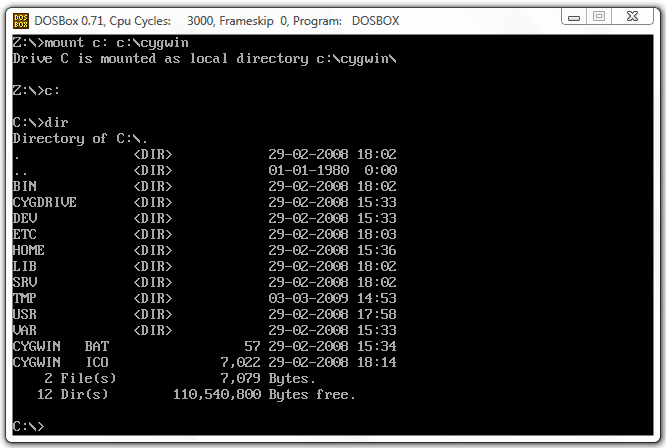Click the 01-01-1980 date of '..' entry
Image resolution: width=666 pixels, height=448 pixels.
pyautogui.click(x=308, y=170)
